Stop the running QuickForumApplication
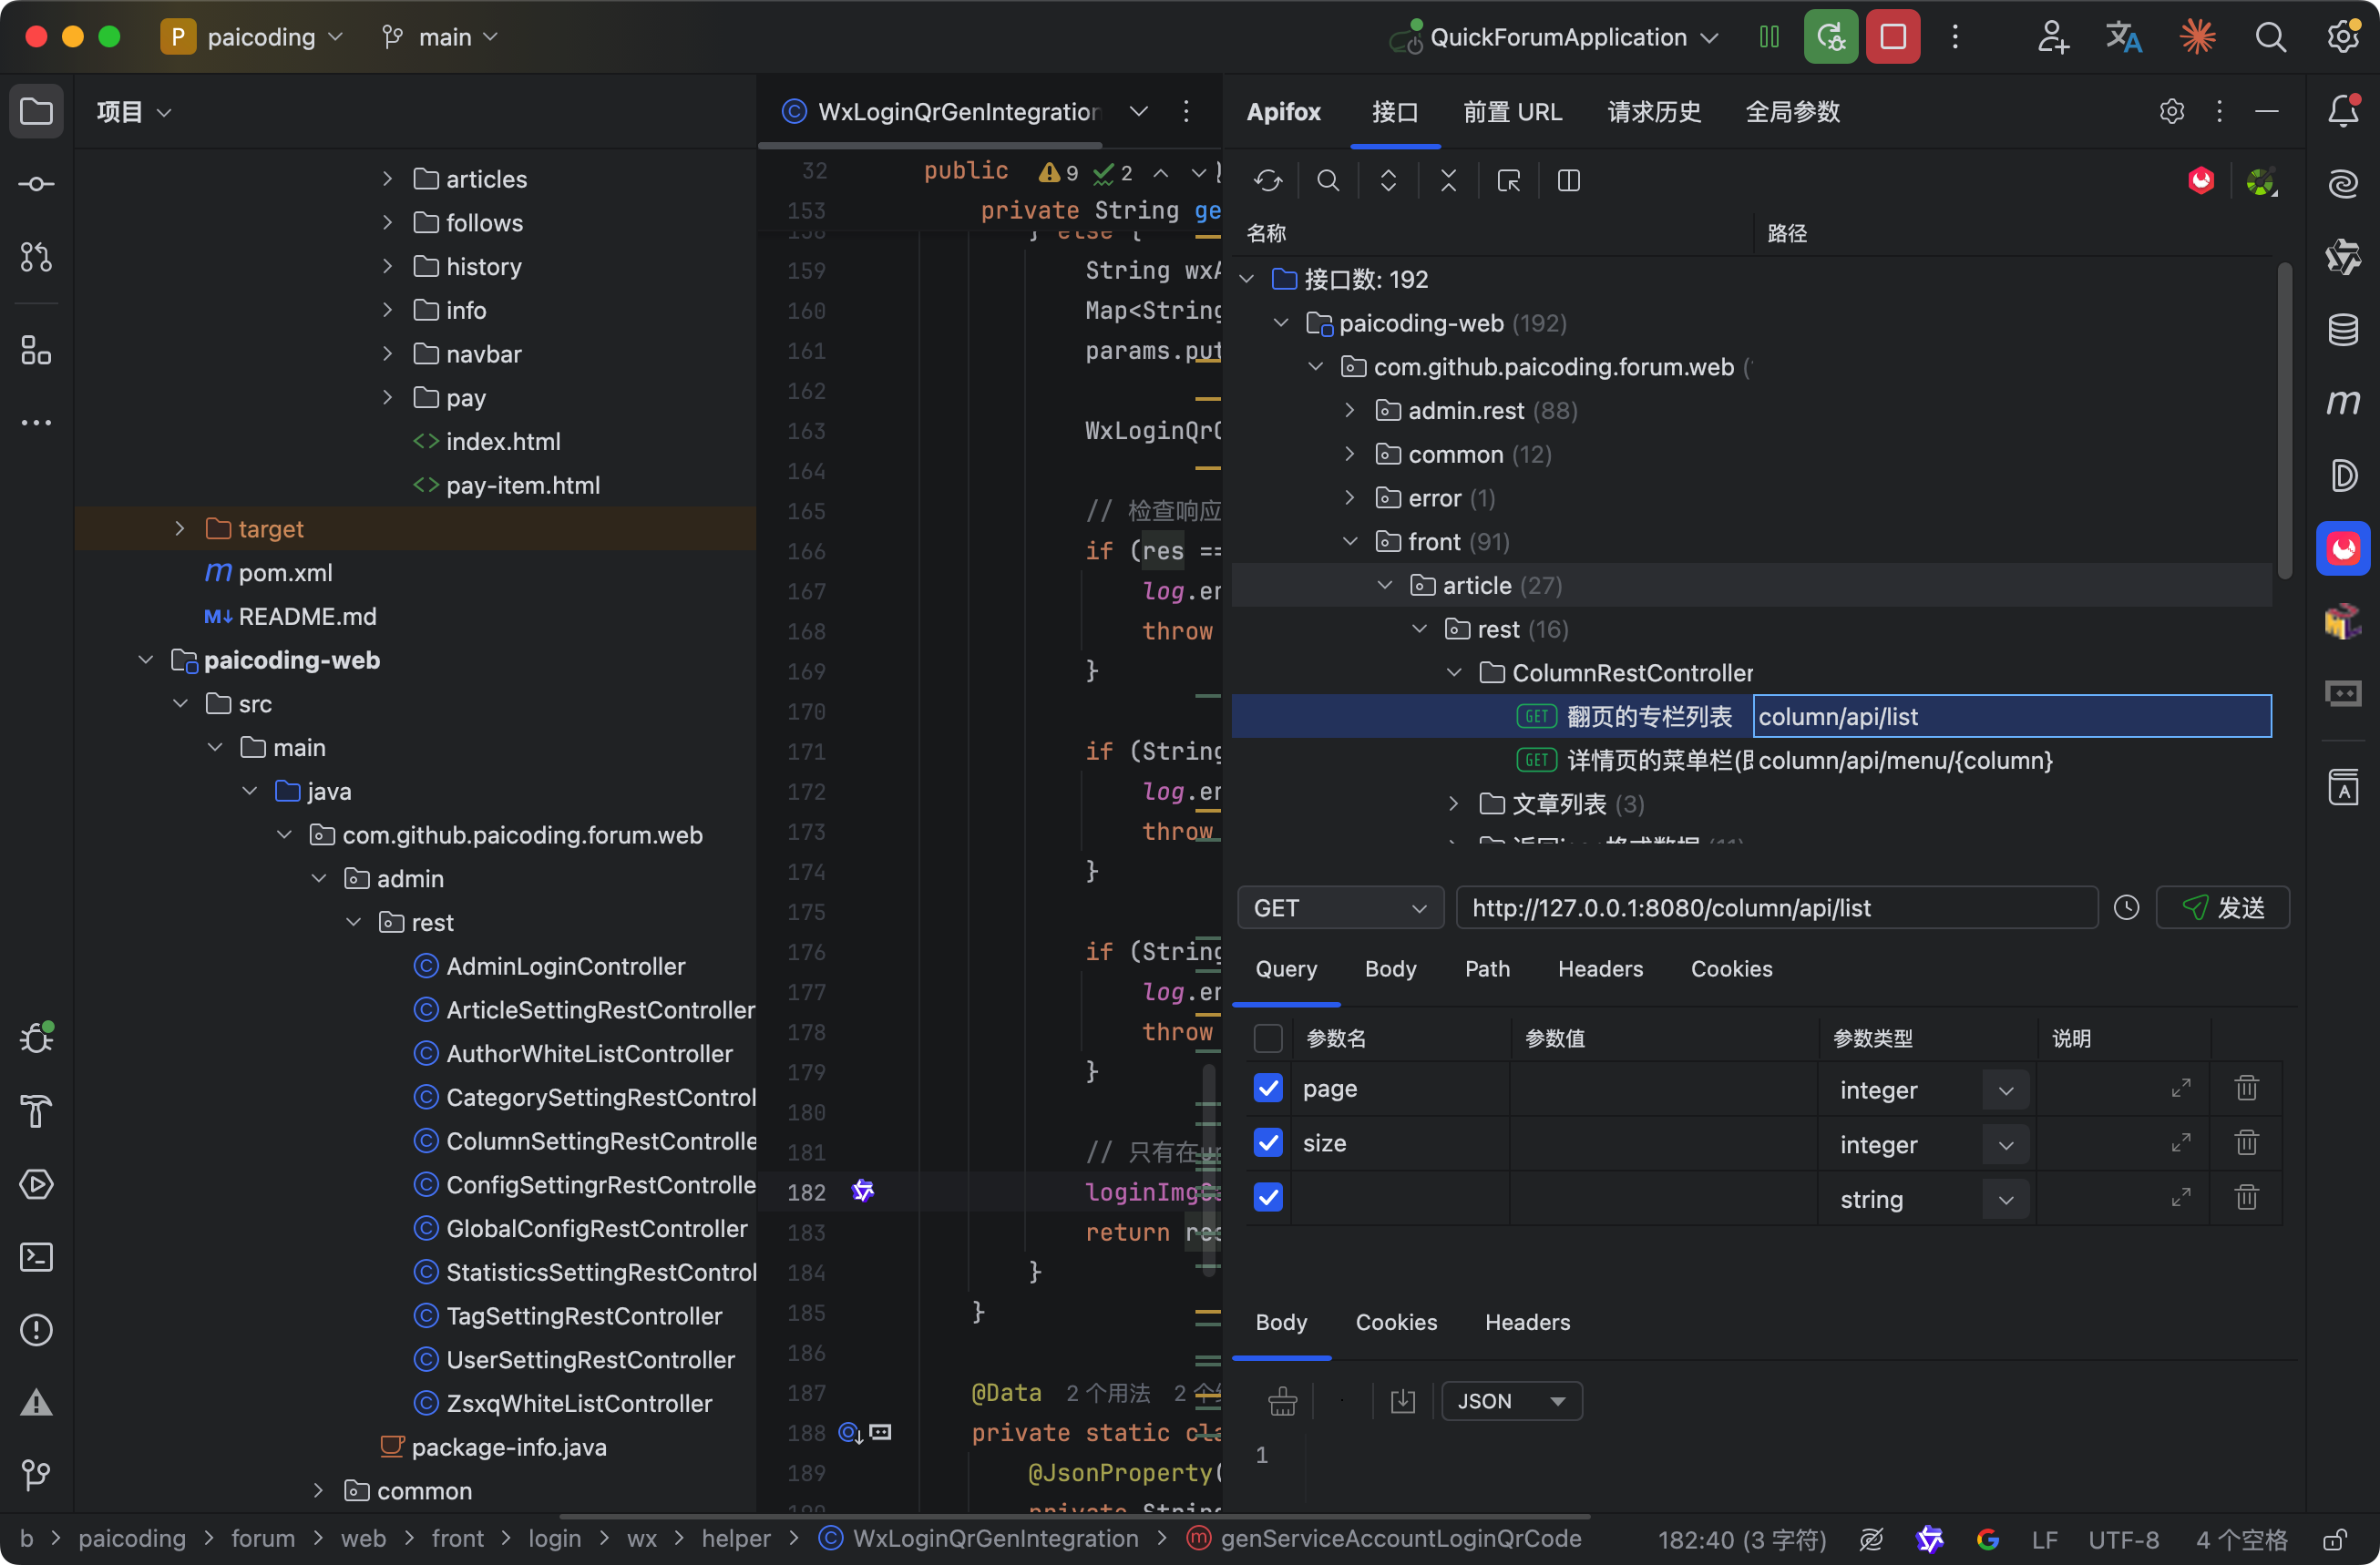This screenshot has height=1565, width=2380. (1892, 37)
